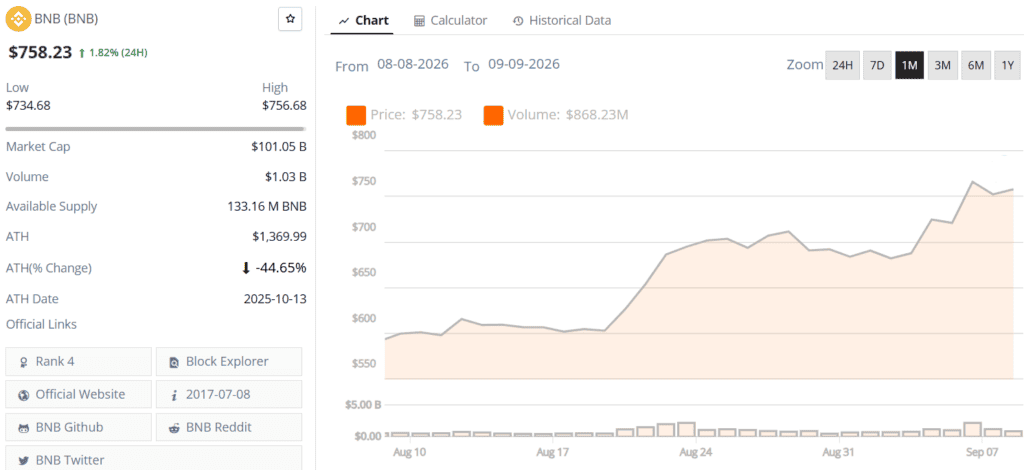Click the Low value $734.68
The width and height of the screenshot is (1024, 470).
(x=28, y=106)
